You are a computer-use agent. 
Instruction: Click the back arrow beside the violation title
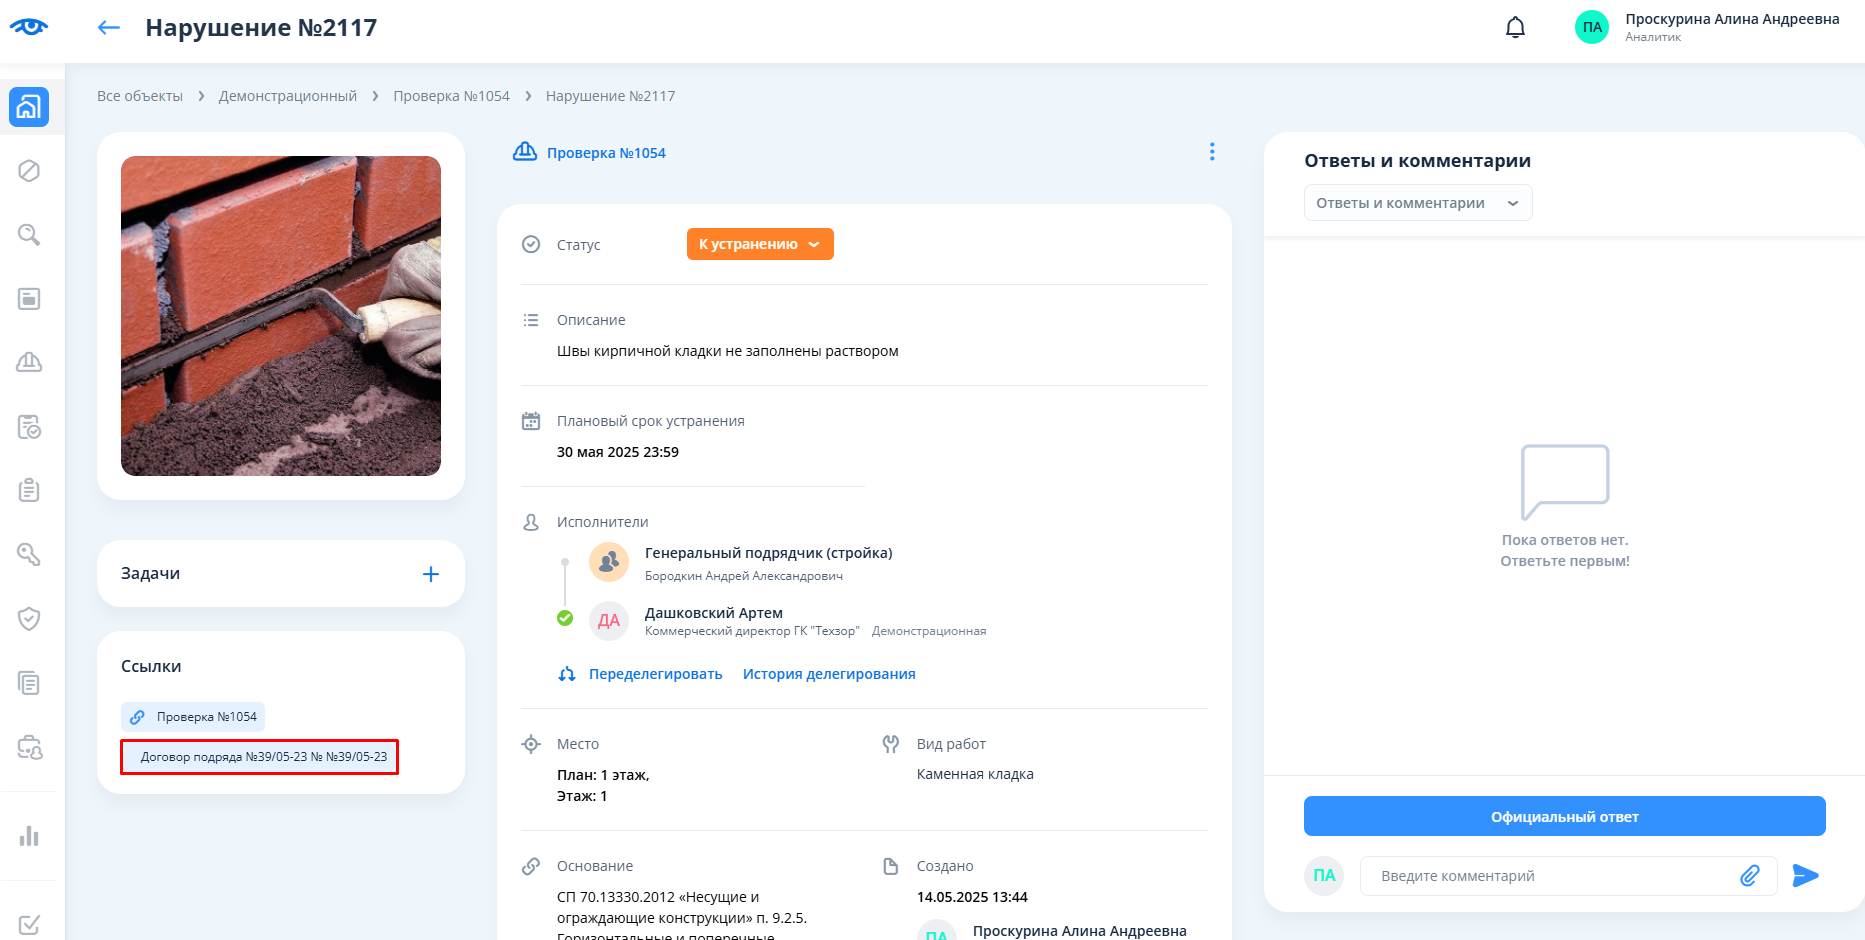coord(108,28)
